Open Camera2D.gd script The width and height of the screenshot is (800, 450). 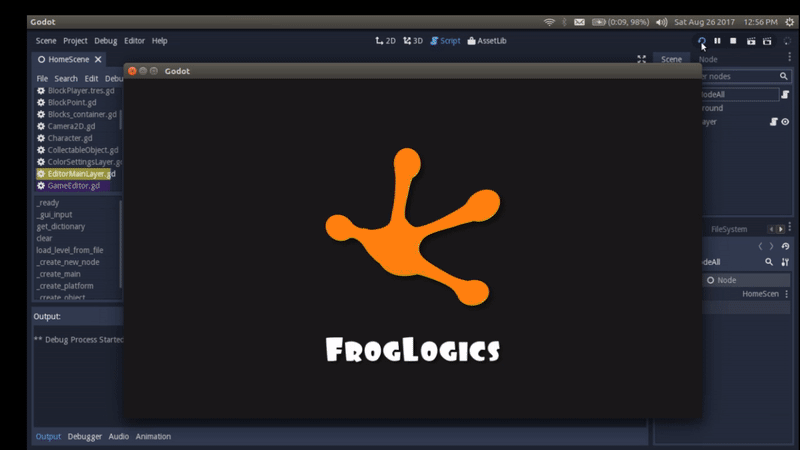coord(71,126)
